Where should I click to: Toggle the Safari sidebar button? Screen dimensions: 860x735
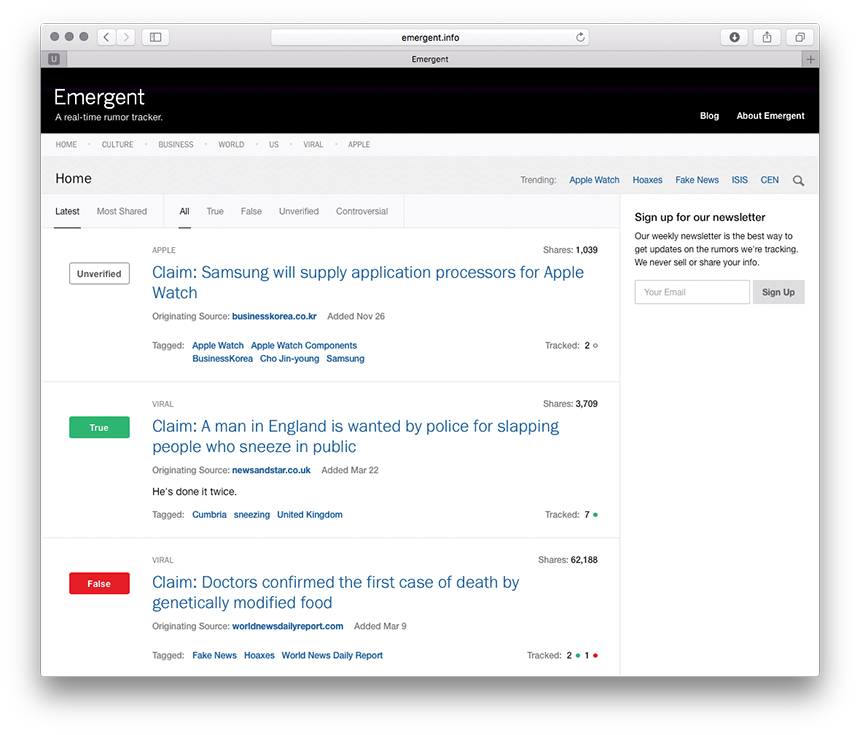pyautogui.click(x=155, y=37)
